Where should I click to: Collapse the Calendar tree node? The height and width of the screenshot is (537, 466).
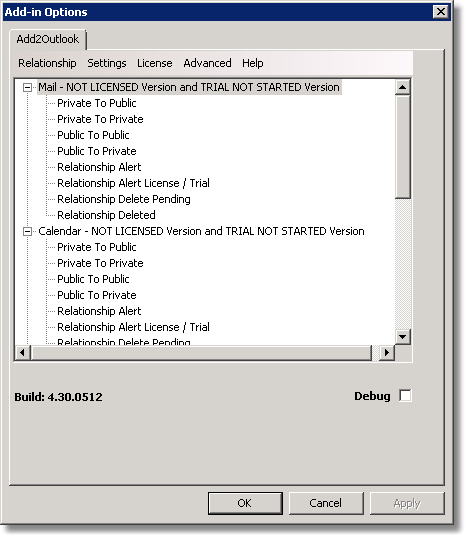[27, 232]
